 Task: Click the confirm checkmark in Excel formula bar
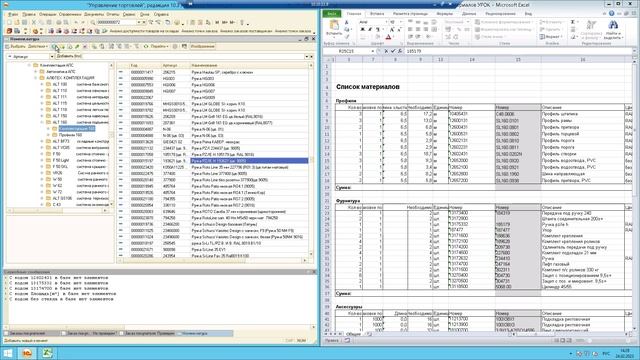point(393,51)
